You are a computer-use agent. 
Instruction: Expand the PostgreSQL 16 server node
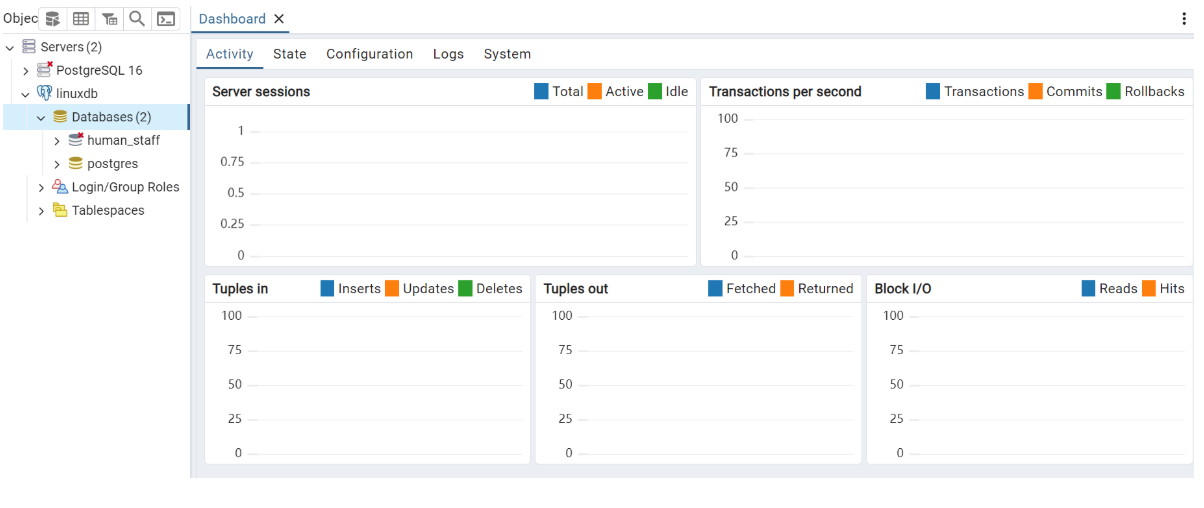pos(26,71)
